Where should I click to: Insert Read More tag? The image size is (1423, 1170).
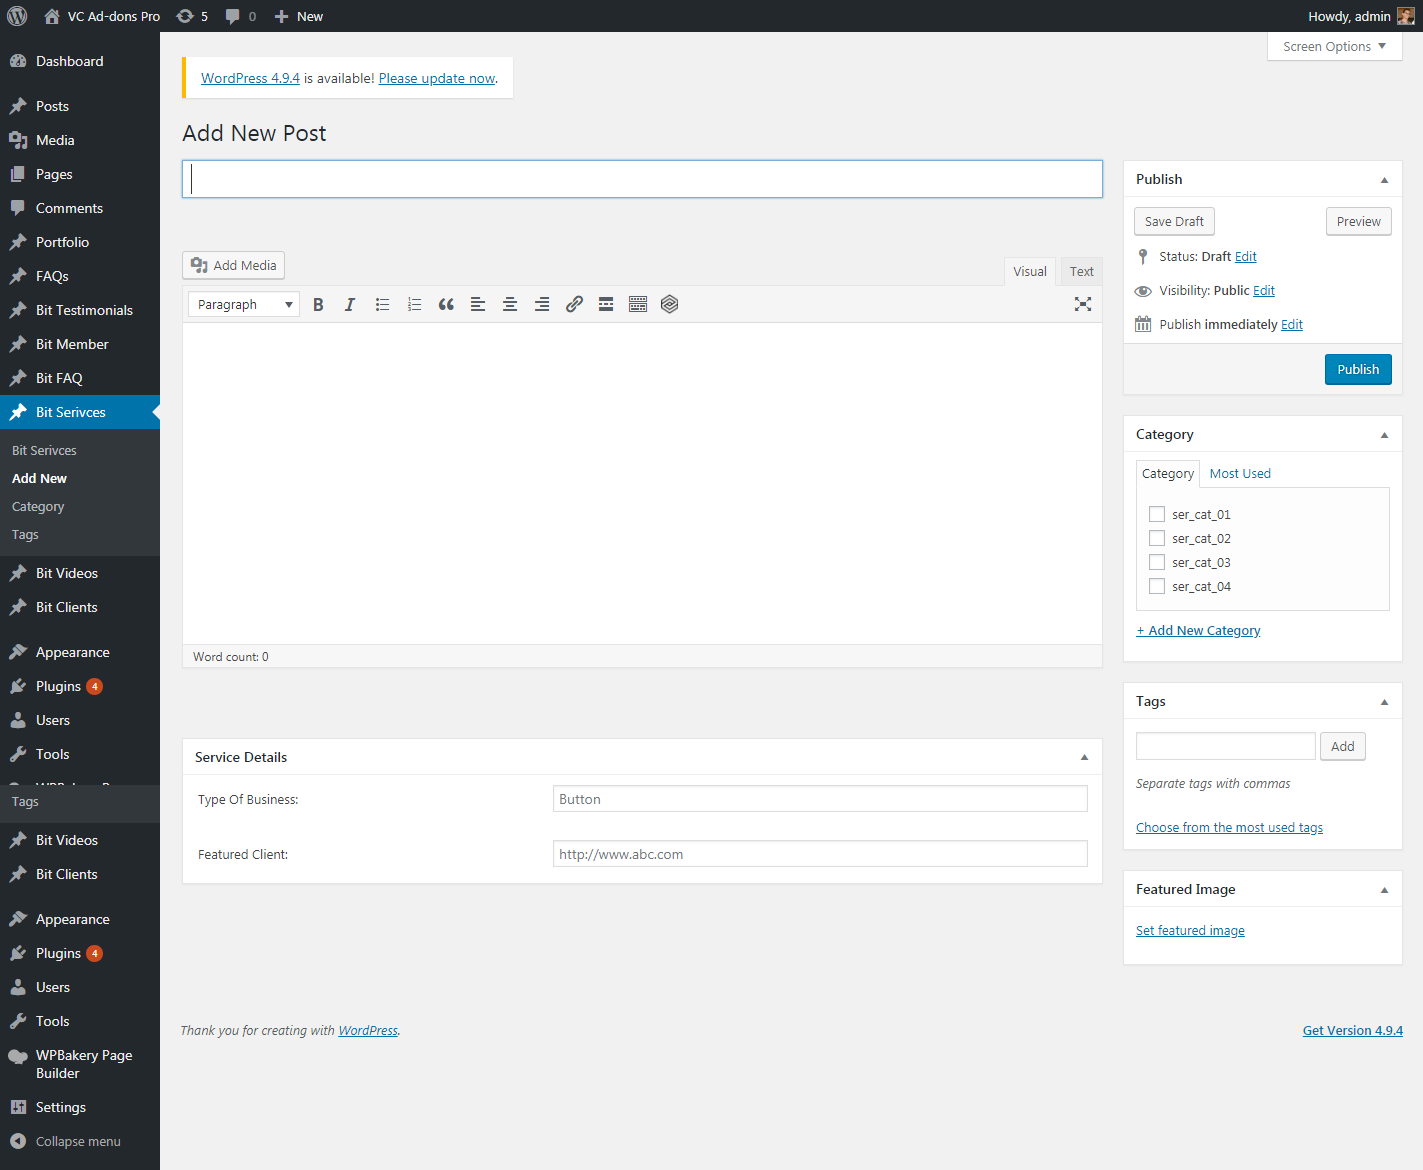(606, 305)
